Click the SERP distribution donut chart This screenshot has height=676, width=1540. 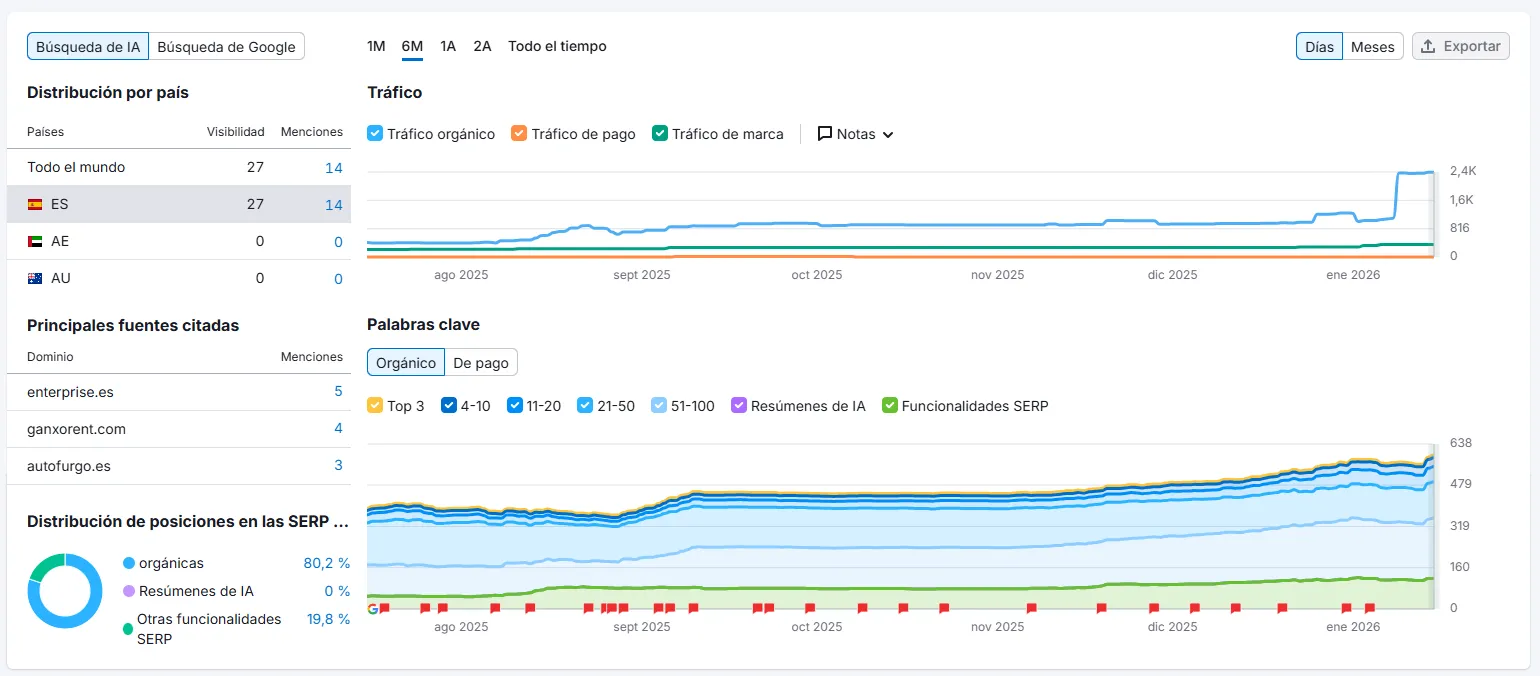[65, 590]
